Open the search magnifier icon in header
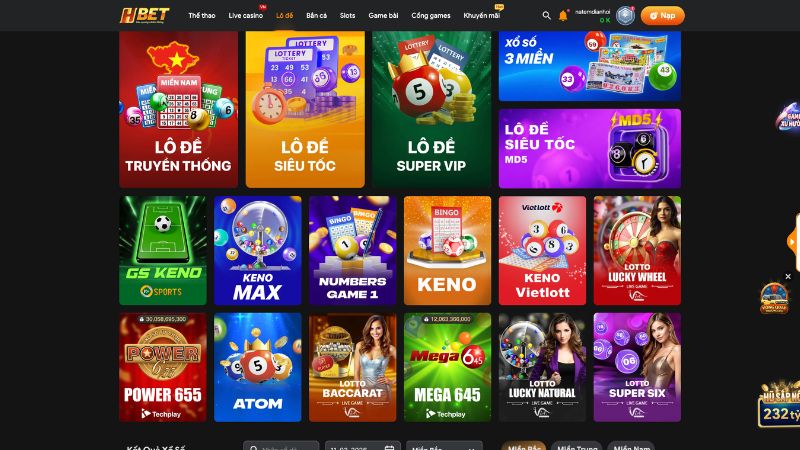The height and width of the screenshot is (450, 800). coord(546,16)
